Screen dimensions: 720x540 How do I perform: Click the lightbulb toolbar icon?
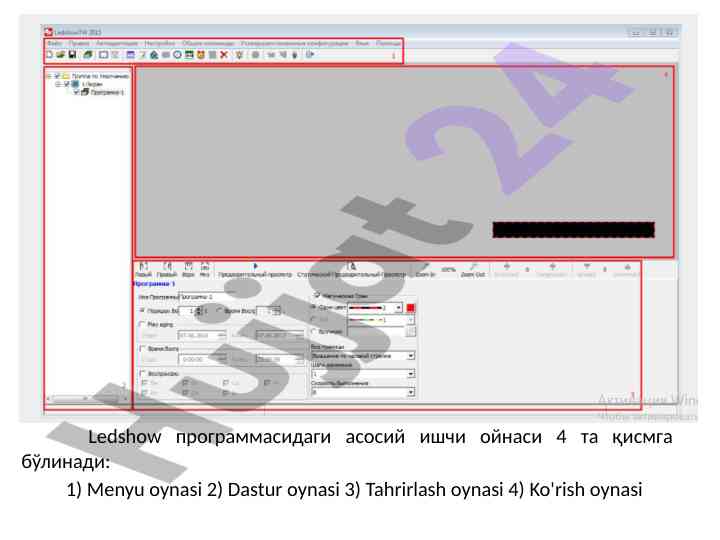pos(239,55)
